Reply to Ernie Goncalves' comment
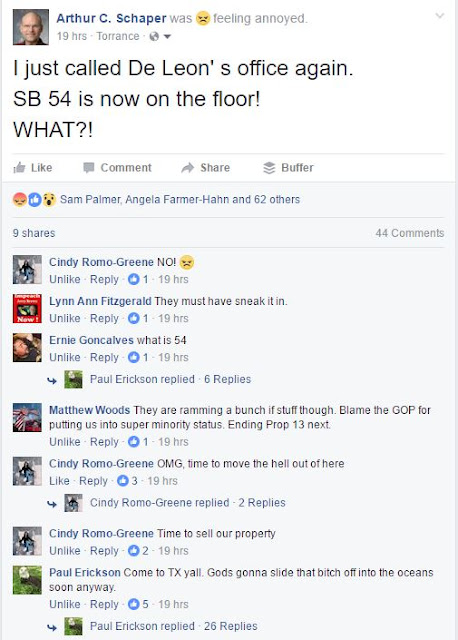The height and width of the screenshot is (640, 458). tap(104, 358)
